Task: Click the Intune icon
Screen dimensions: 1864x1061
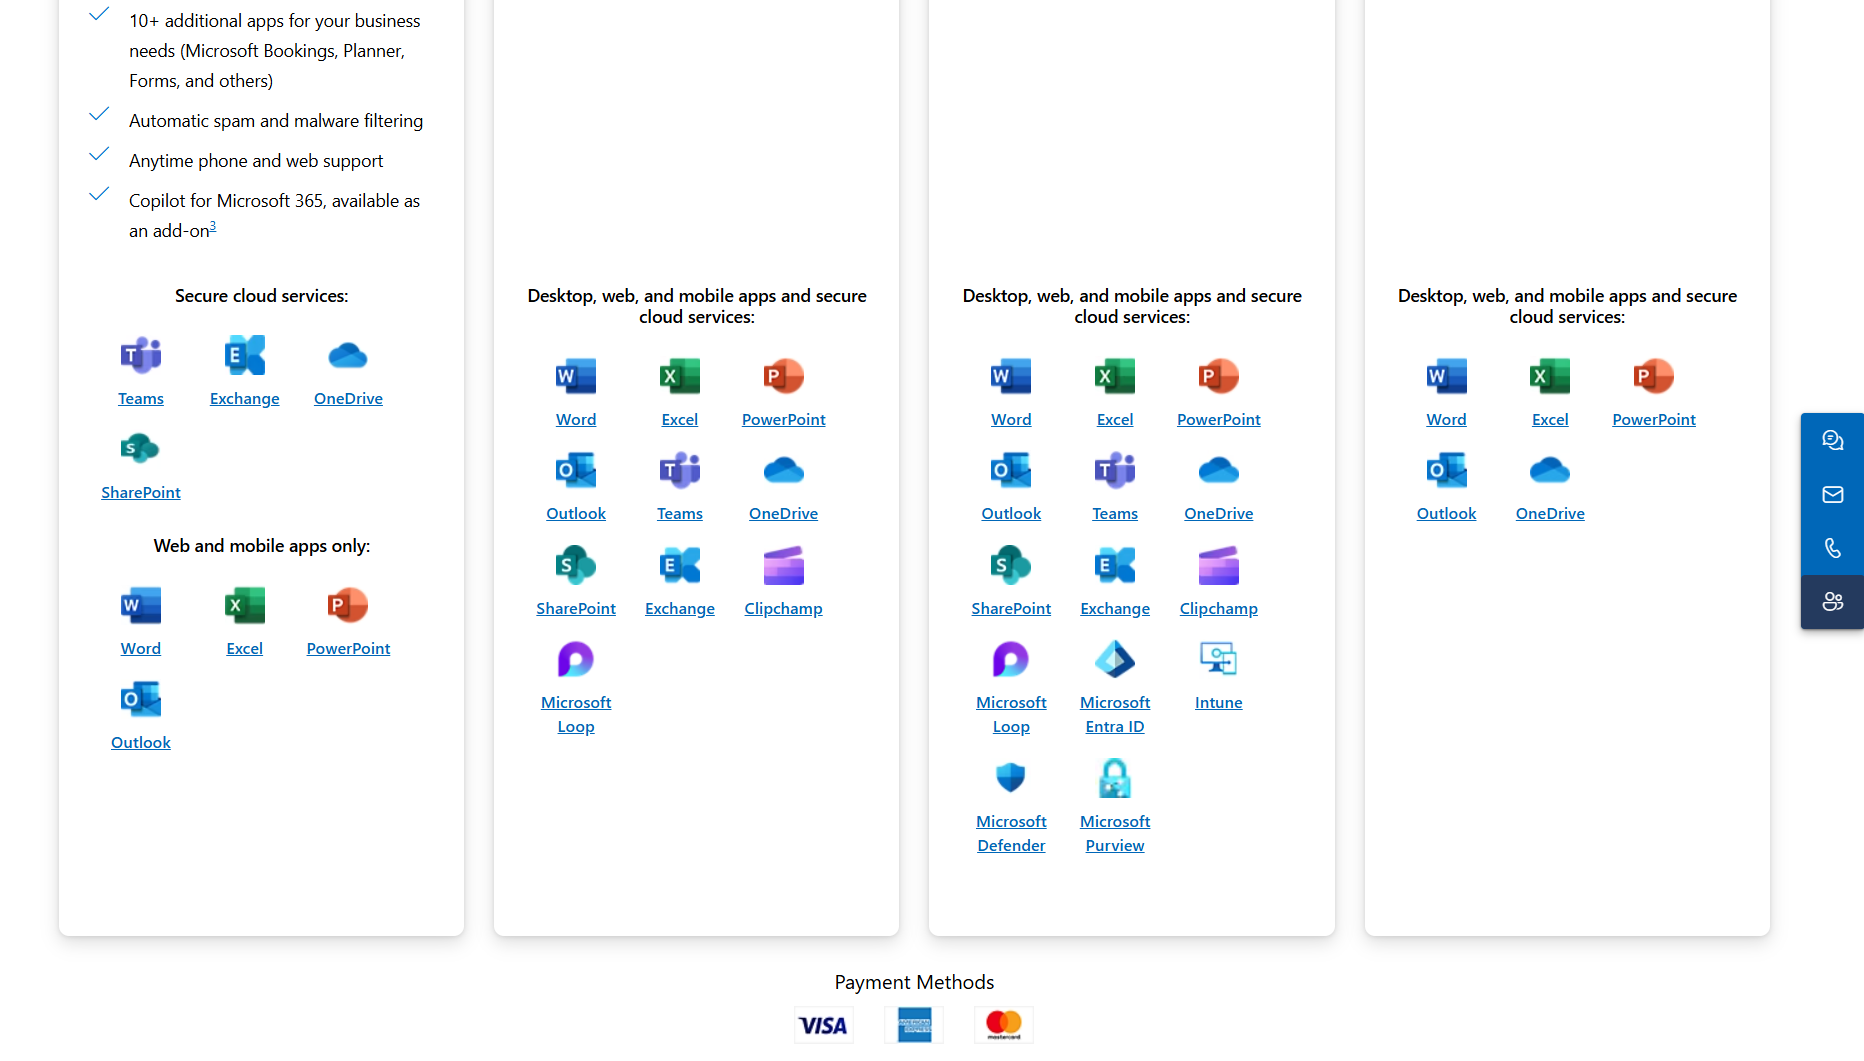Action: (x=1218, y=660)
